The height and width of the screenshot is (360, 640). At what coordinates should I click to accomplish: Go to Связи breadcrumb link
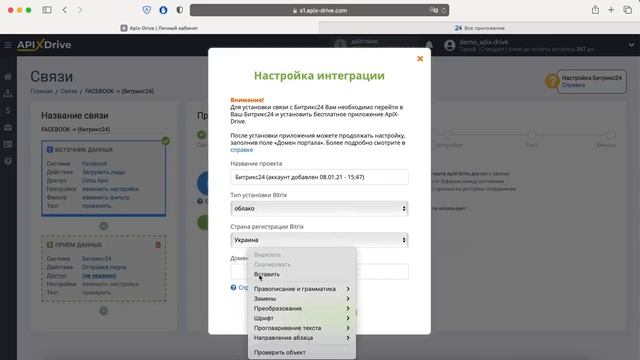[x=69, y=91]
